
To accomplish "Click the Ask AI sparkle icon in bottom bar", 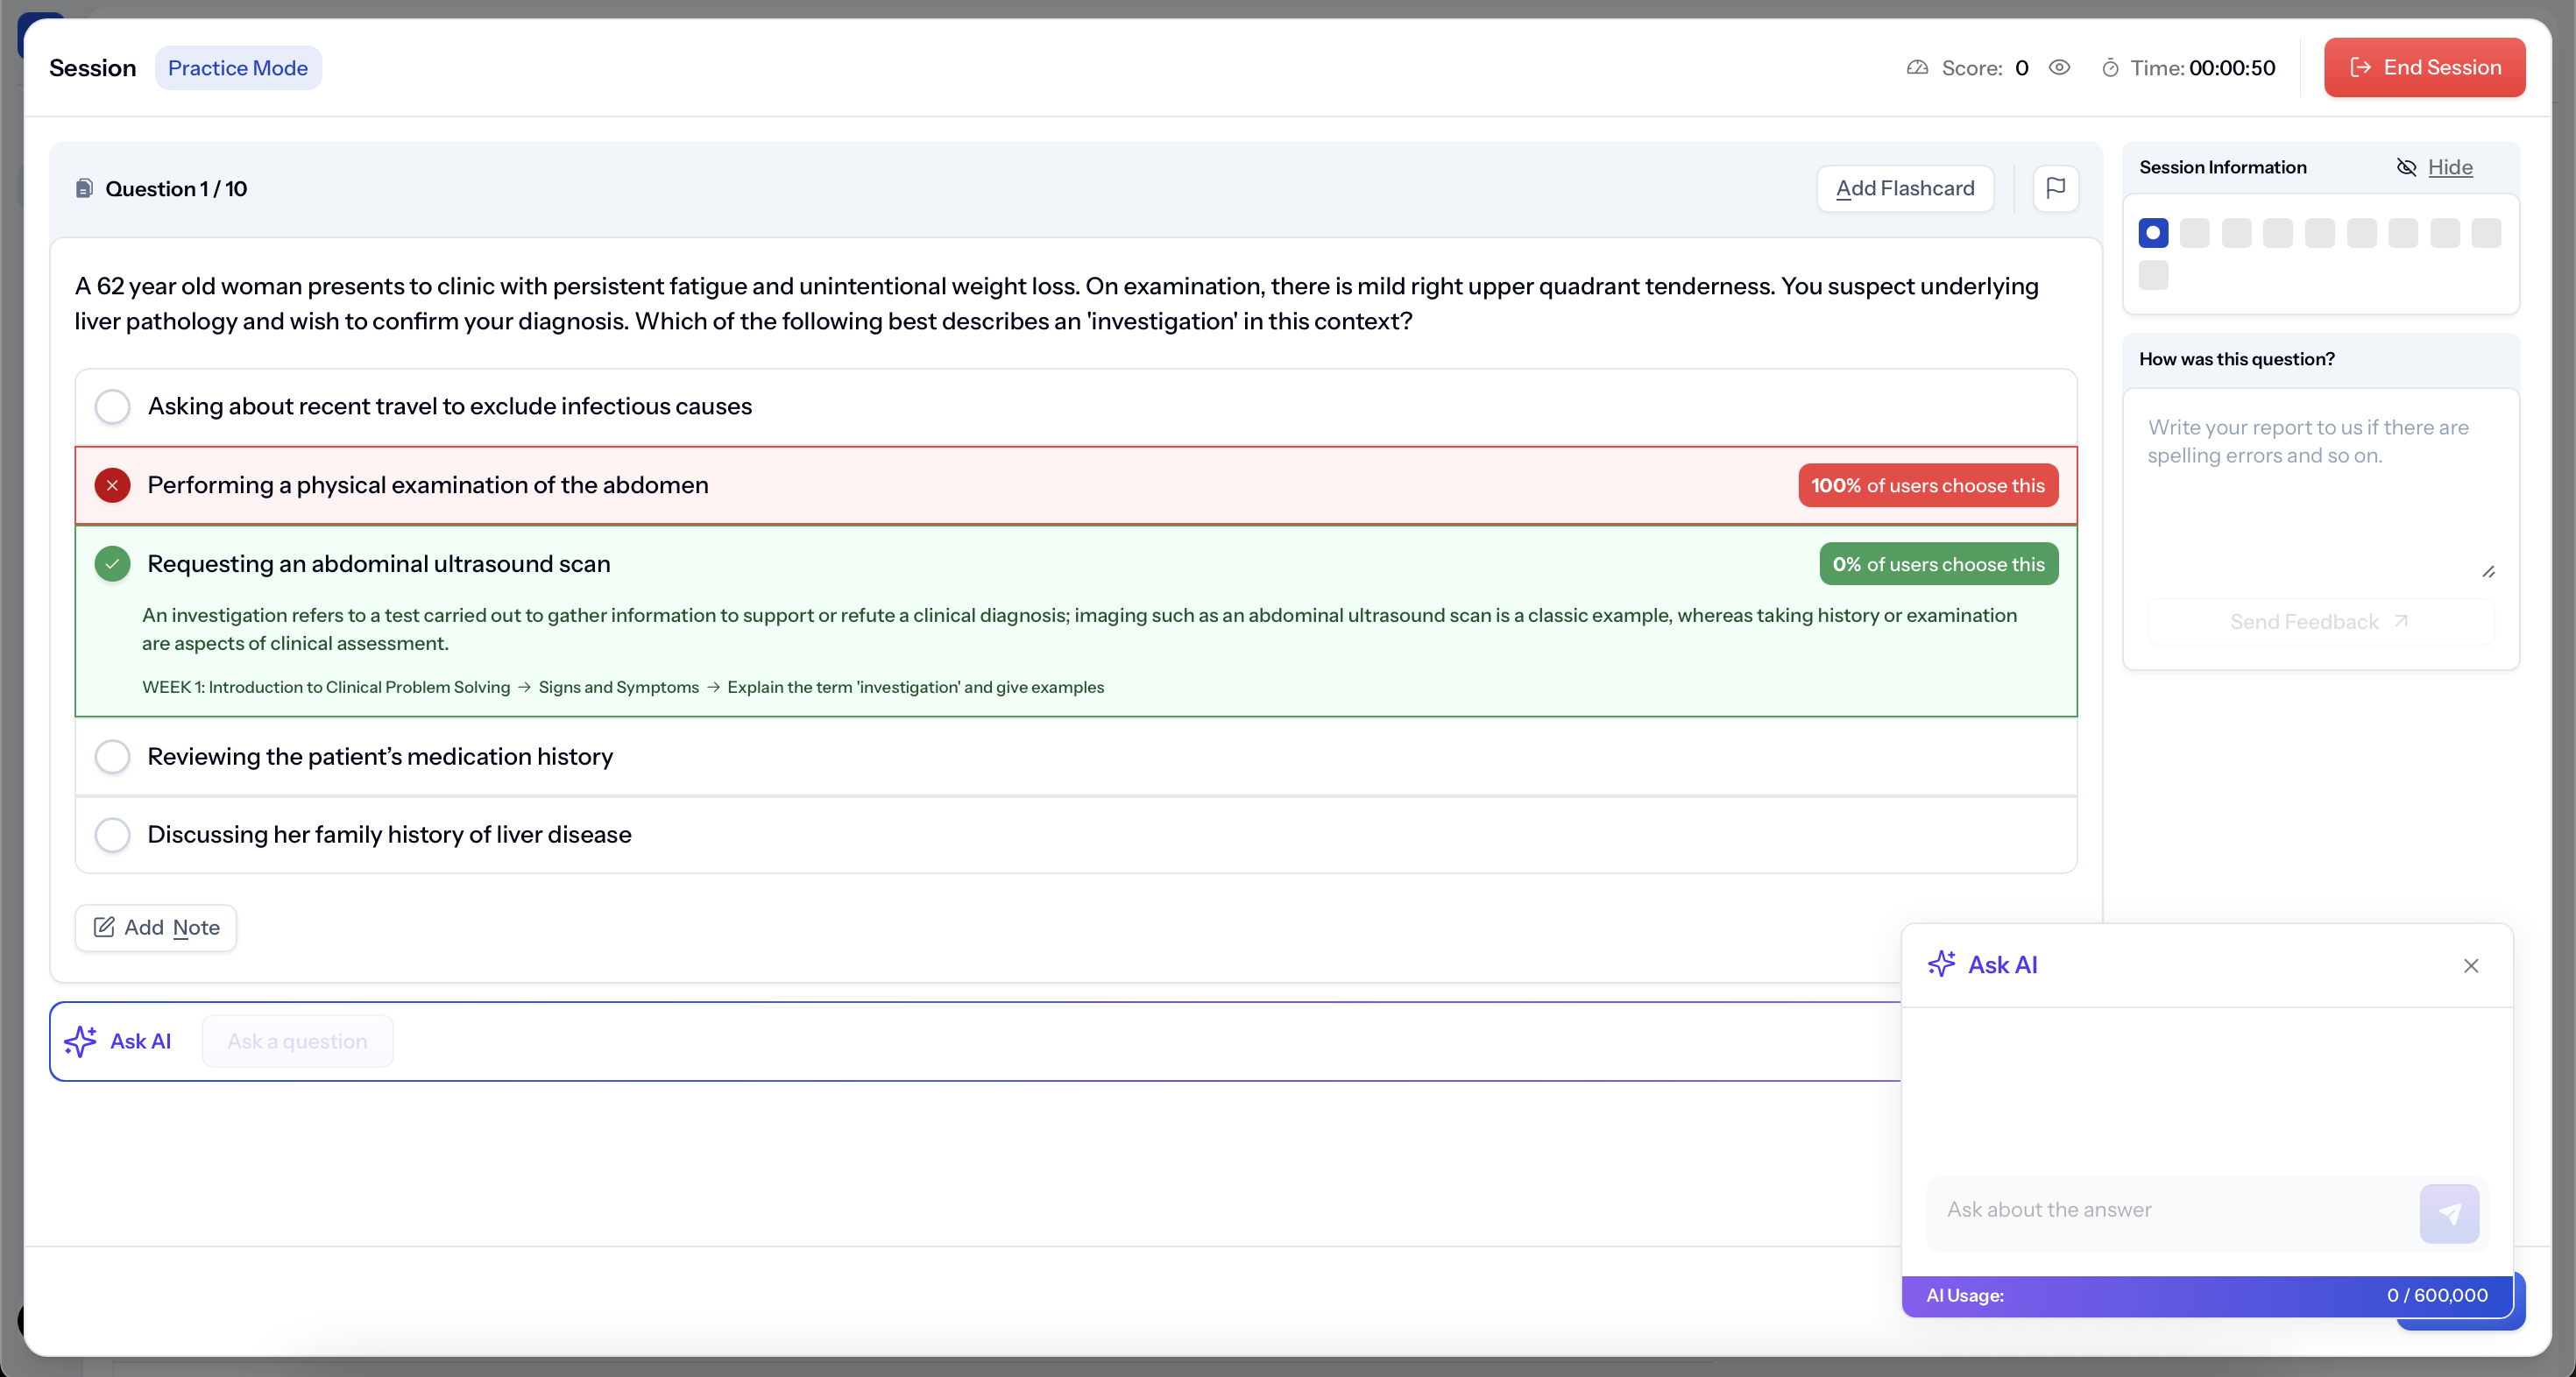I will pos(81,1041).
